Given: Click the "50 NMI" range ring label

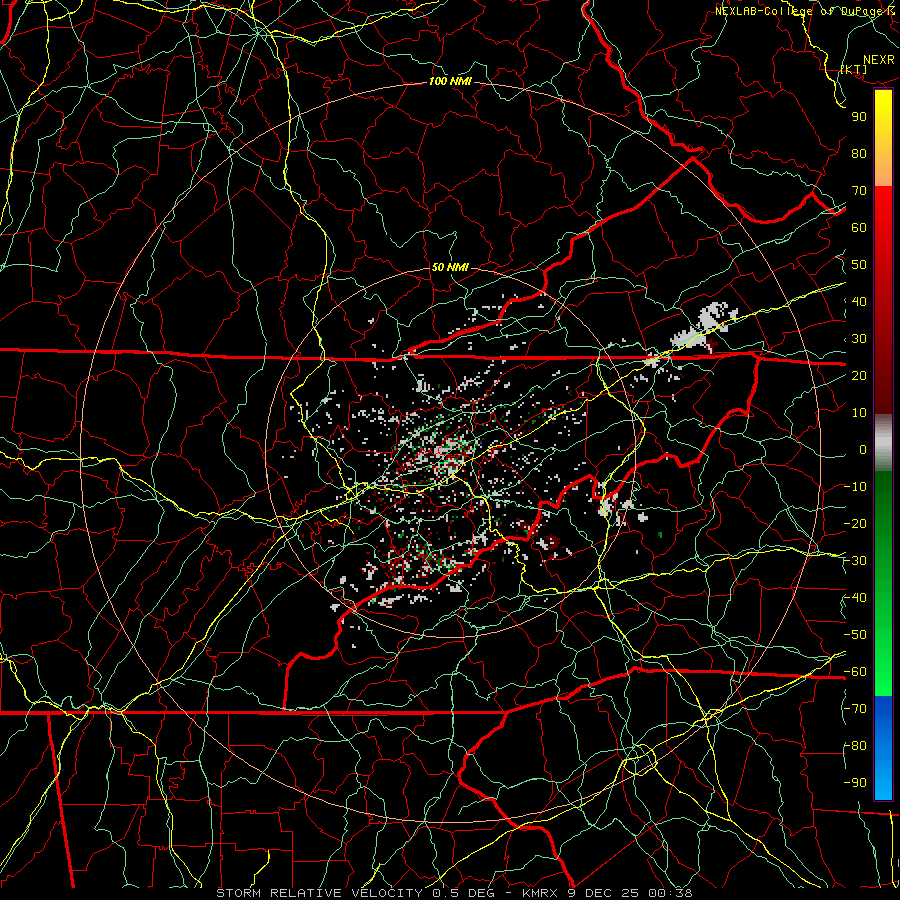Looking at the screenshot, I should 450,267.
